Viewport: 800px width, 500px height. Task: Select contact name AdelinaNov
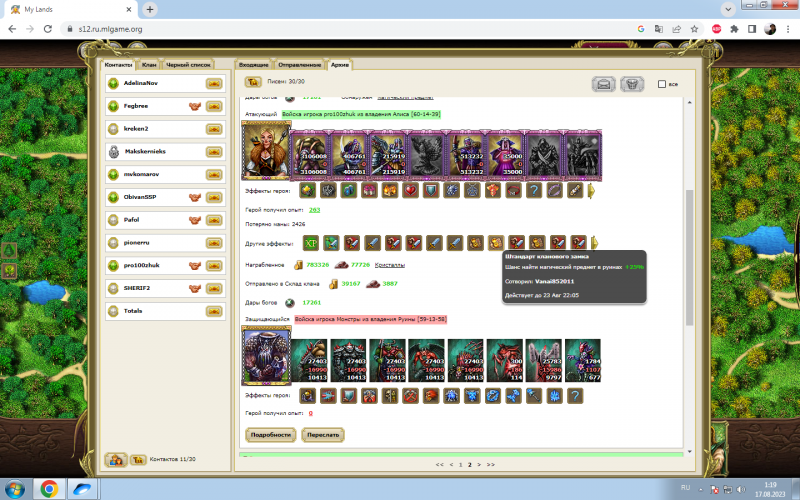(140, 83)
